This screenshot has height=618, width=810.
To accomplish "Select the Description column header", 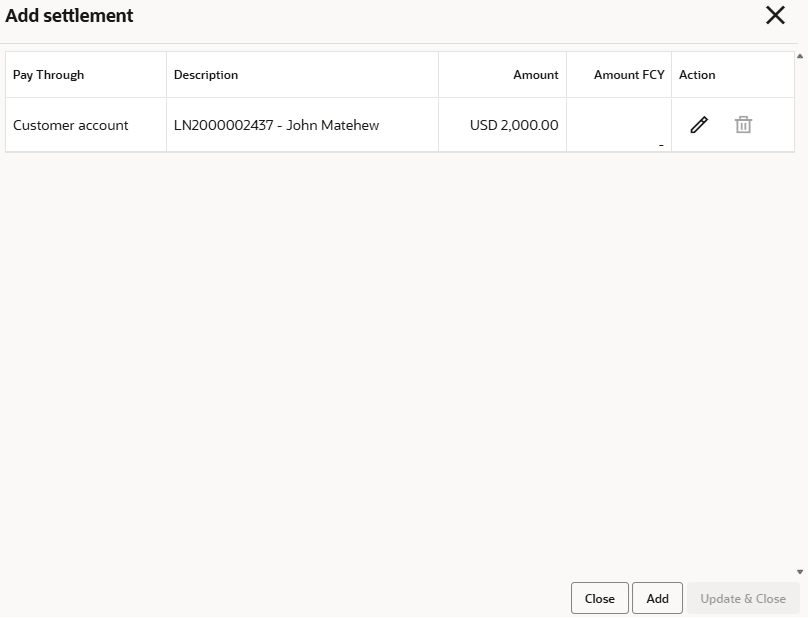I will pos(303,75).
